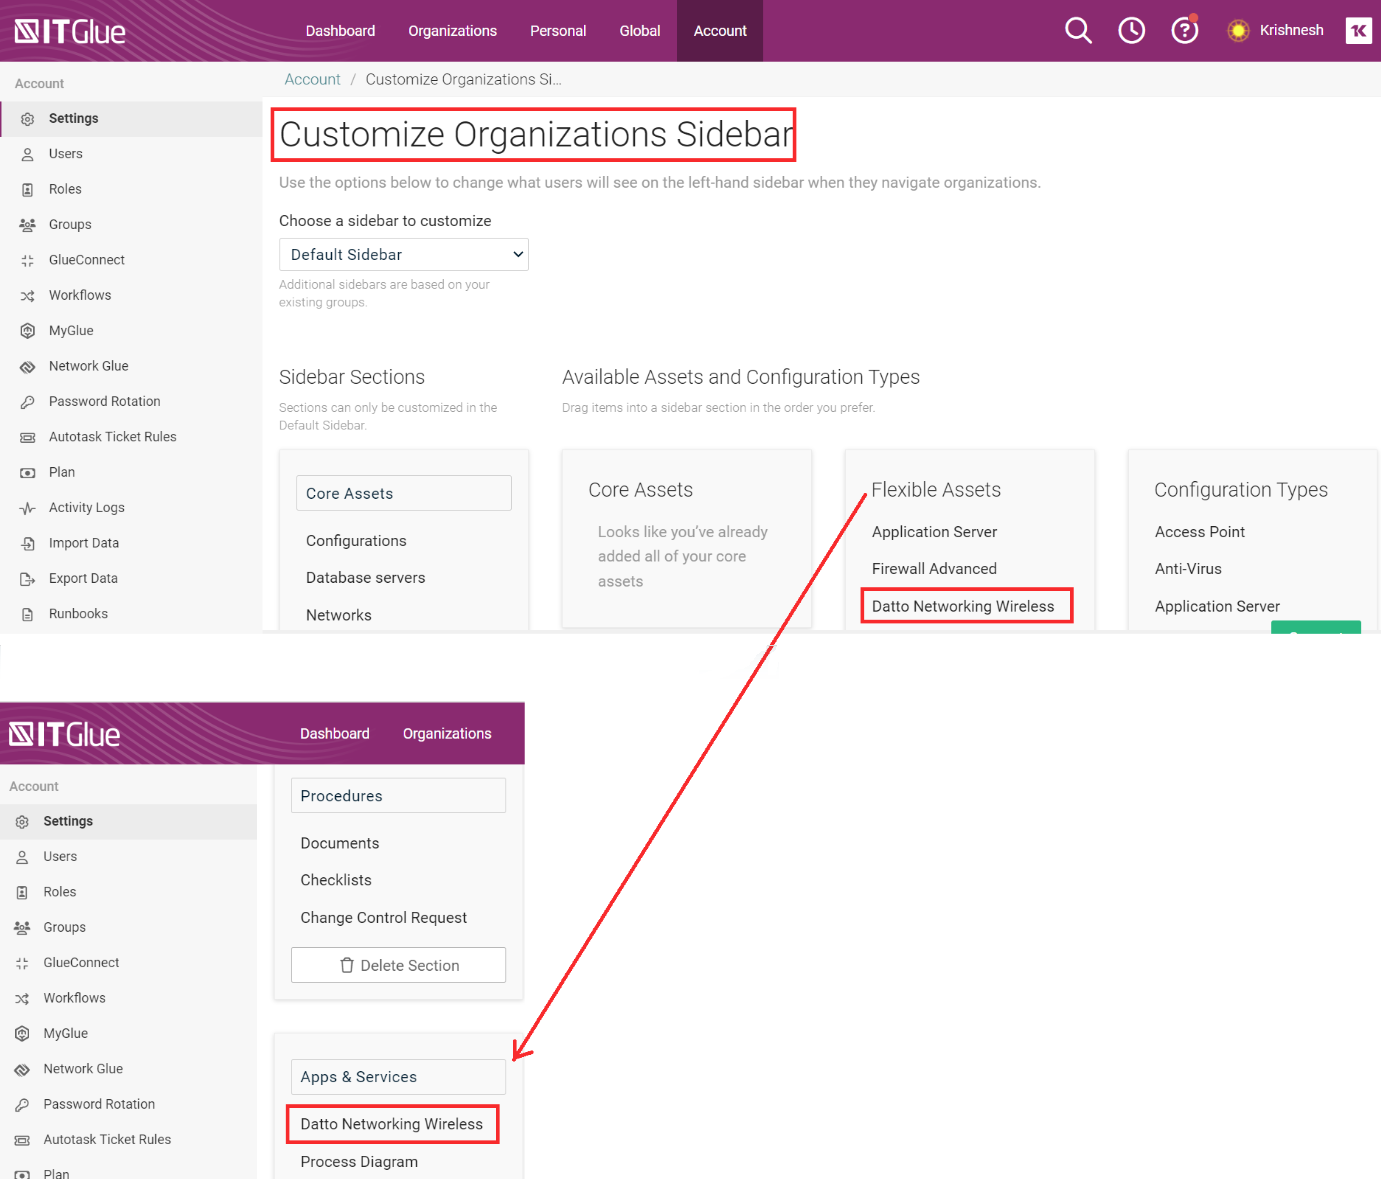Open the Dashboard tab in top header
The width and height of the screenshot is (1381, 1179).
pyautogui.click(x=340, y=31)
